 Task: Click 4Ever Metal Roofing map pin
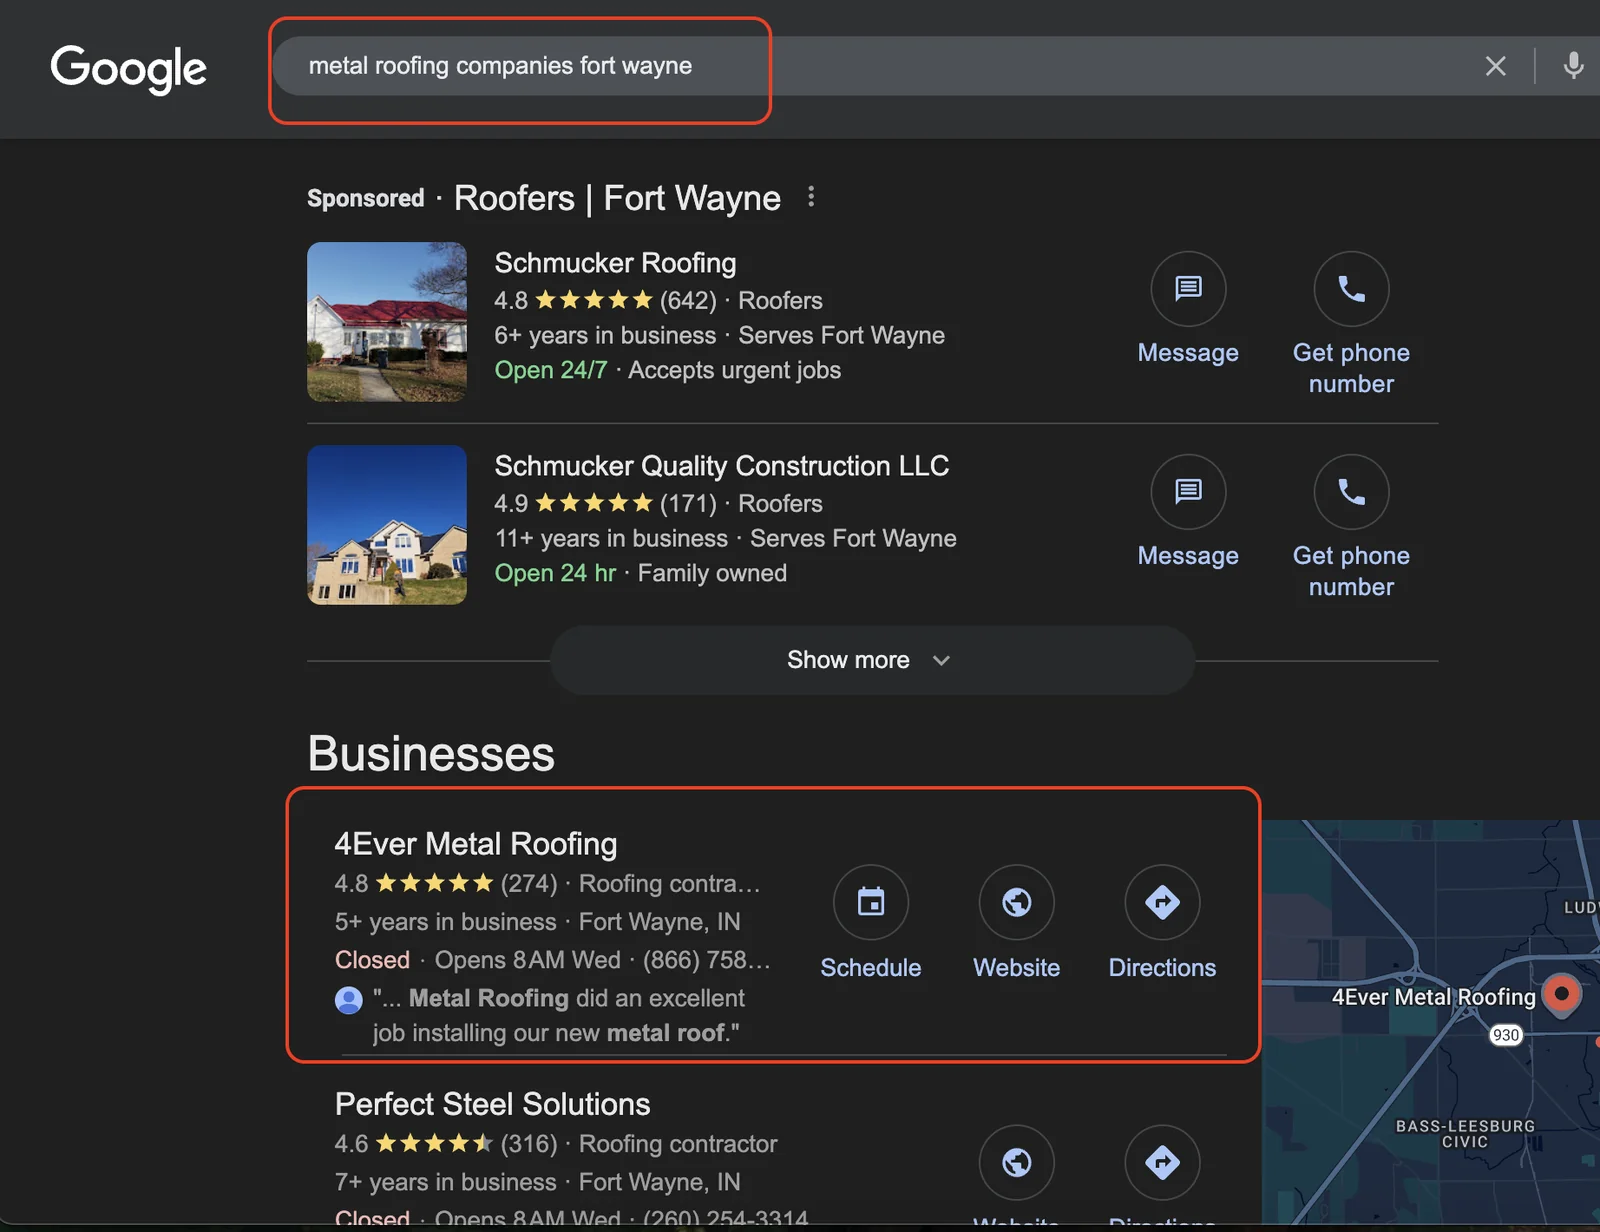[x=1561, y=996]
